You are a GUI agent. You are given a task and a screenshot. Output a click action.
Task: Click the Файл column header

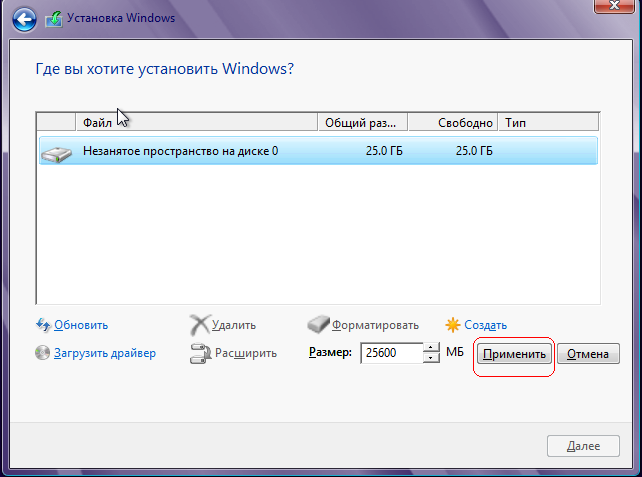pos(197,122)
